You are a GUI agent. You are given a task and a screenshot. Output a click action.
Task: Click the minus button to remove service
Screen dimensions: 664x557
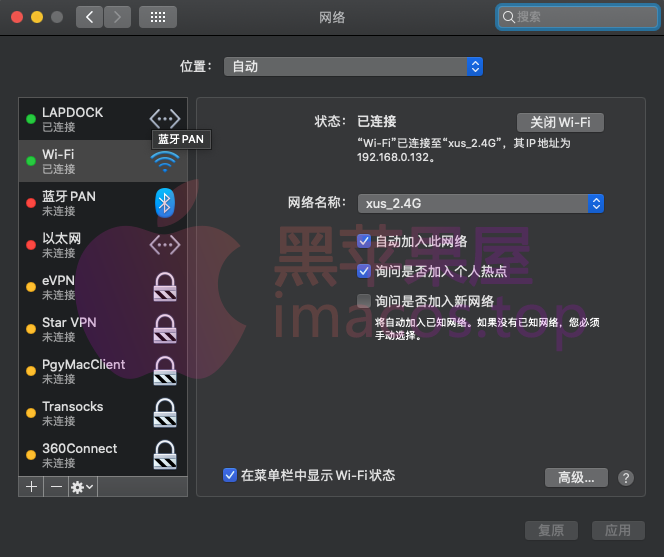(x=56, y=486)
